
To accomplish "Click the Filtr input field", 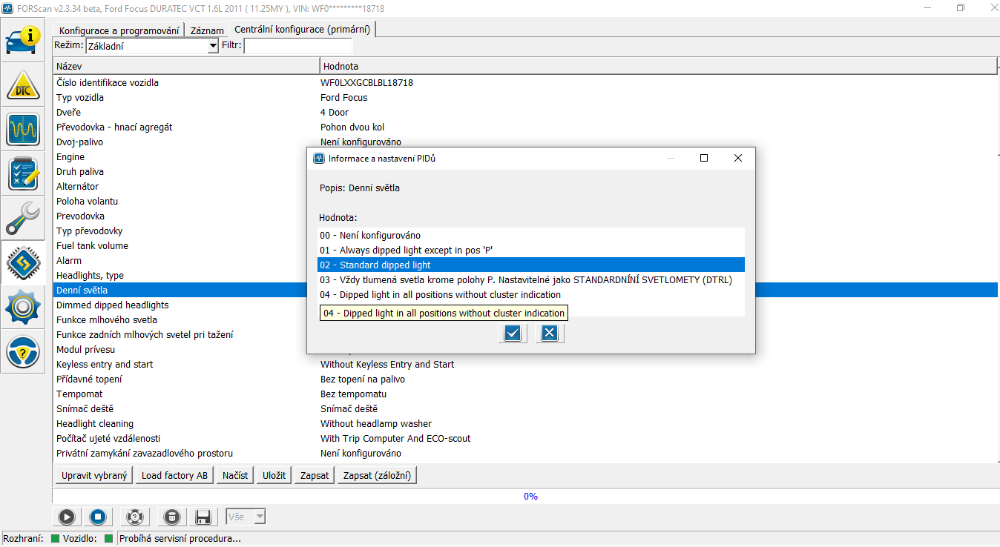I will click(297, 46).
